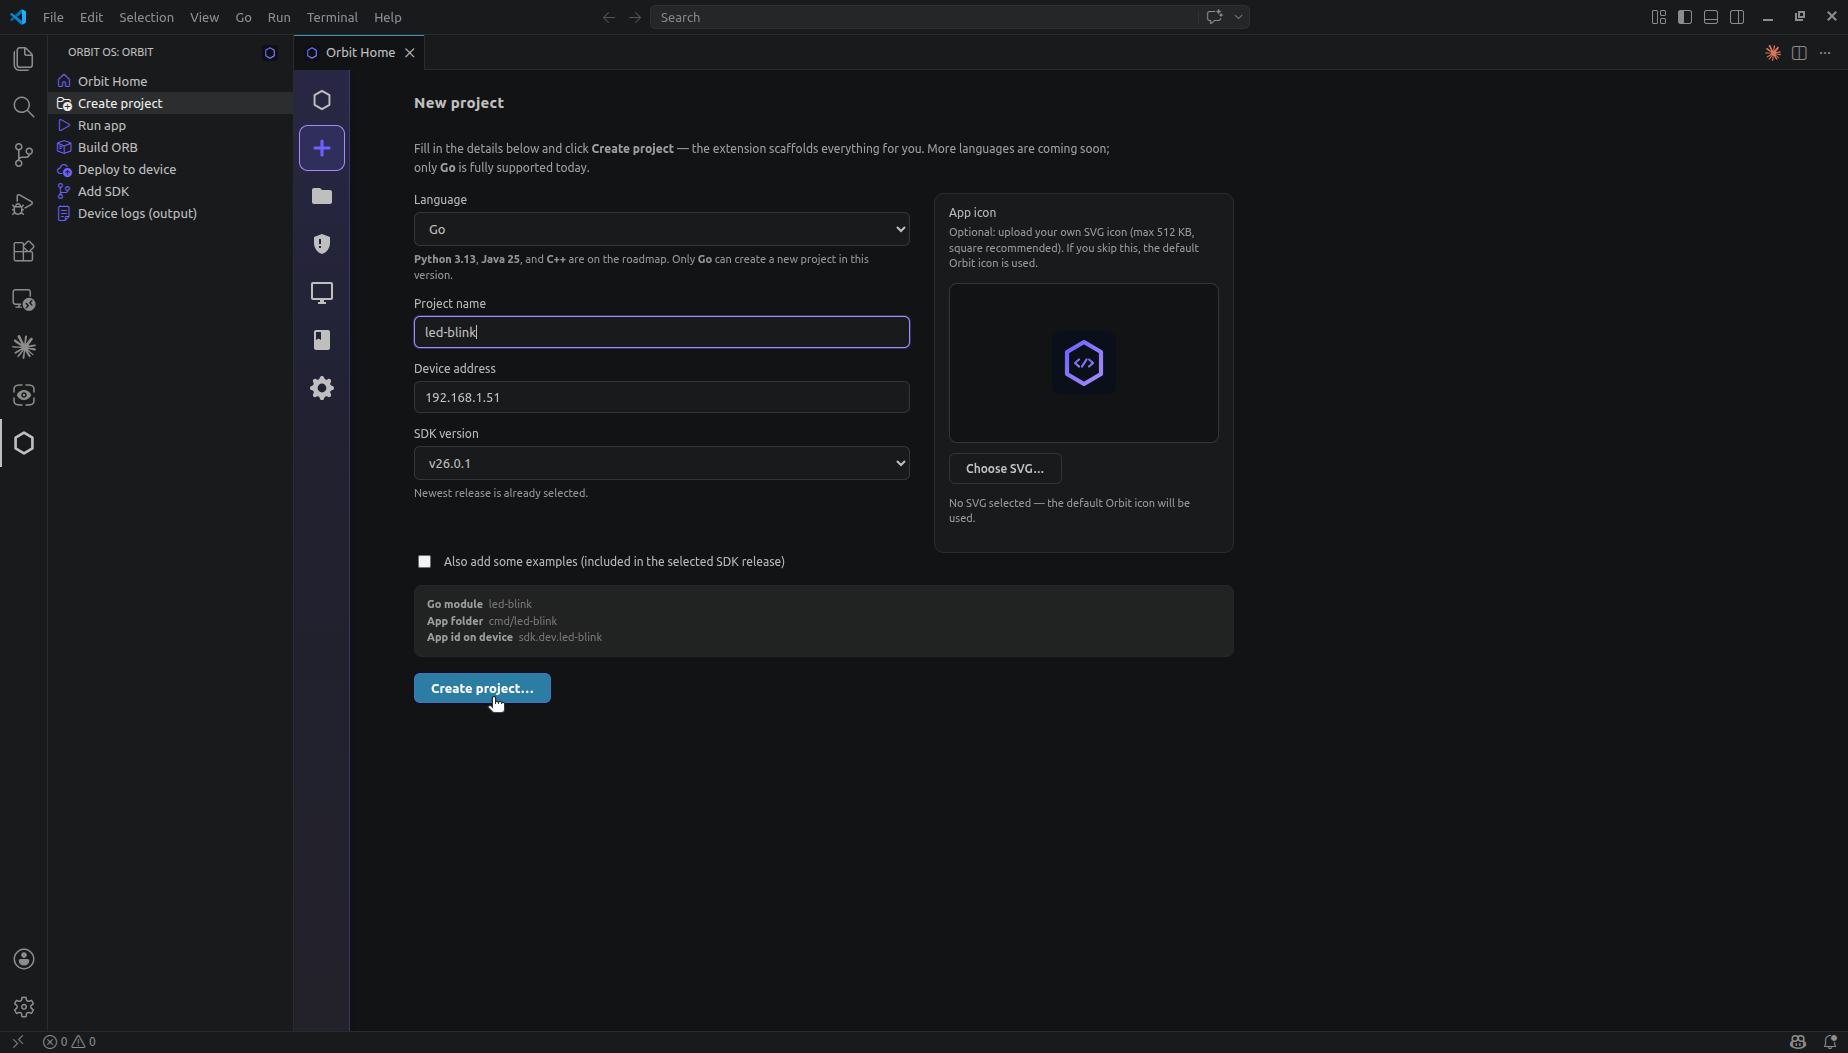The width and height of the screenshot is (1848, 1053).
Task: Open the Explorer view in activity bar
Action: pyautogui.click(x=23, y=59)
